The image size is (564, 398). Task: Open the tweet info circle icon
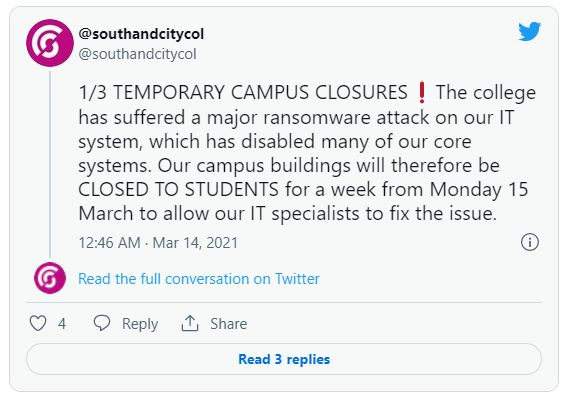coord(530,242)
